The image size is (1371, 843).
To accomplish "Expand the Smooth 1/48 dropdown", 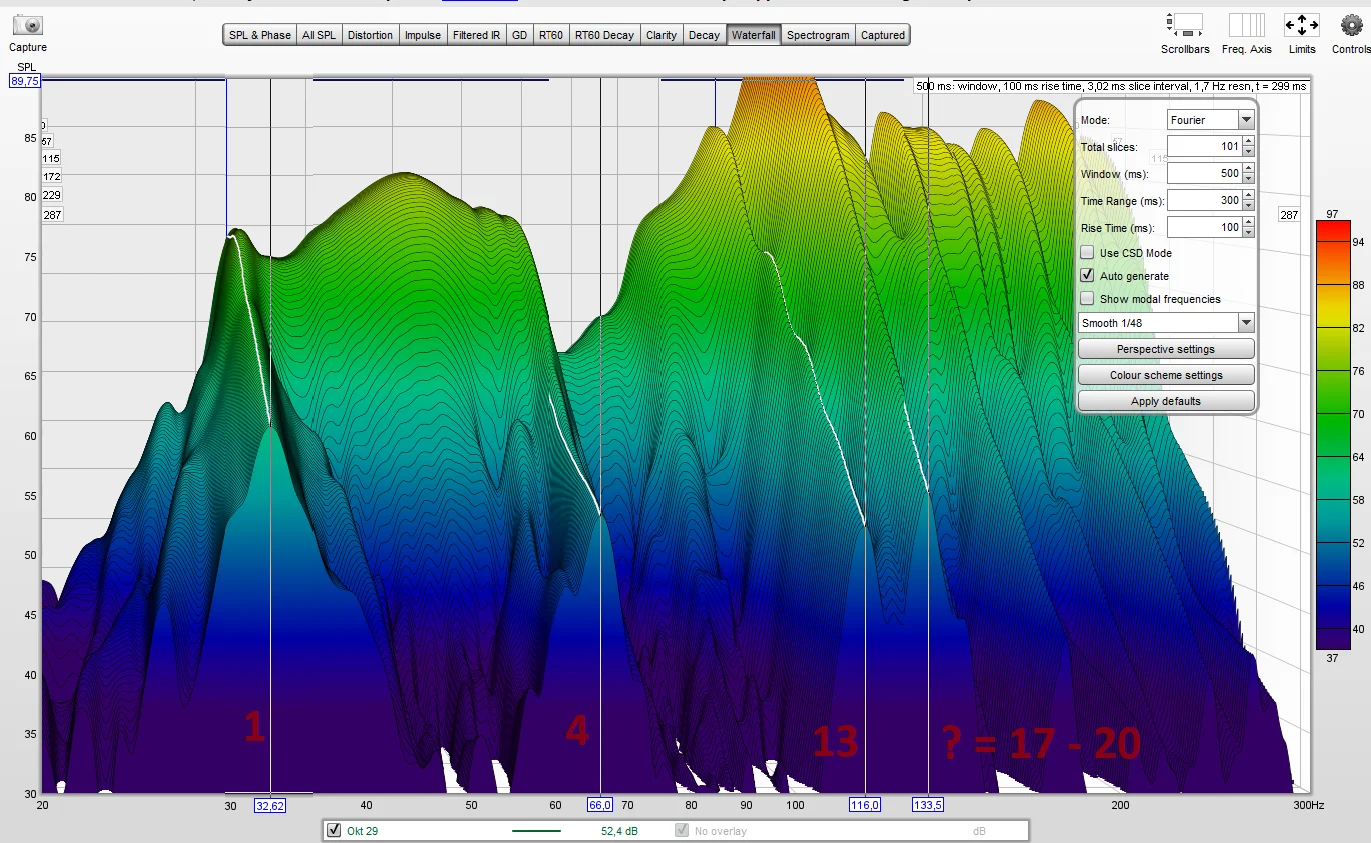I will [1166, 323].
